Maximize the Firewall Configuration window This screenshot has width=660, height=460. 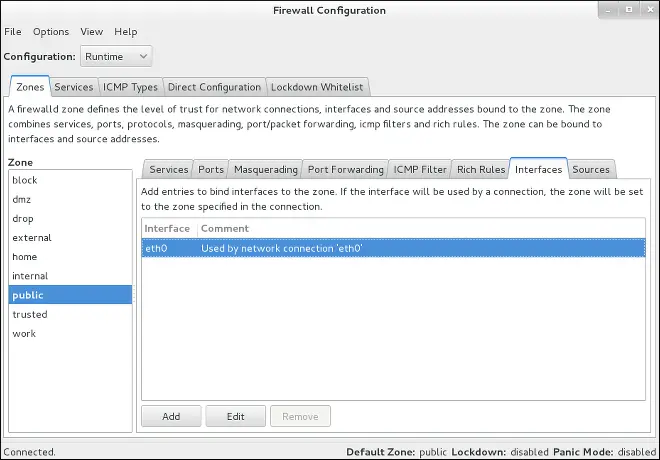(629, 10)
